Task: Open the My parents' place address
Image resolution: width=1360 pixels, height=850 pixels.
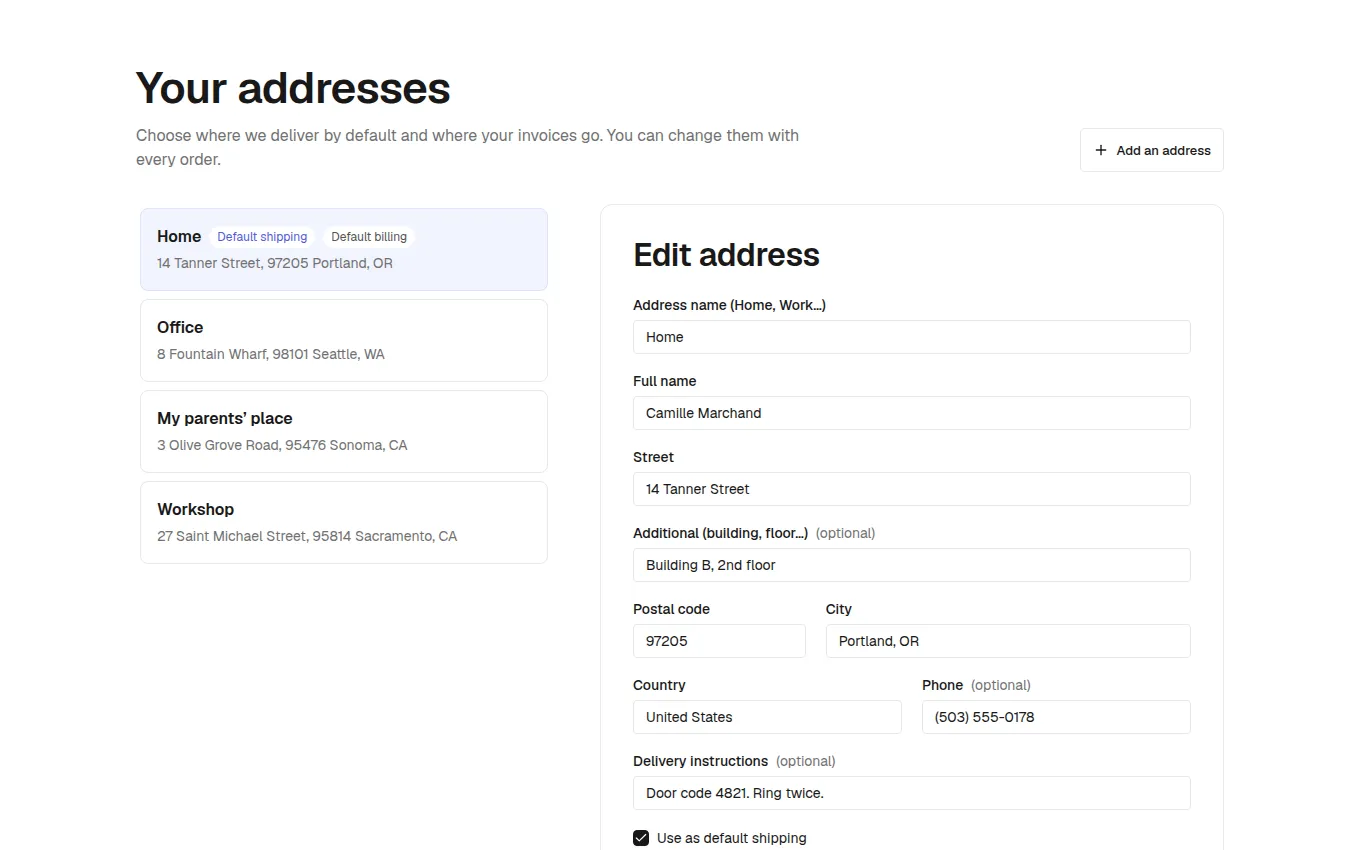Action: [x=344, y=431]
